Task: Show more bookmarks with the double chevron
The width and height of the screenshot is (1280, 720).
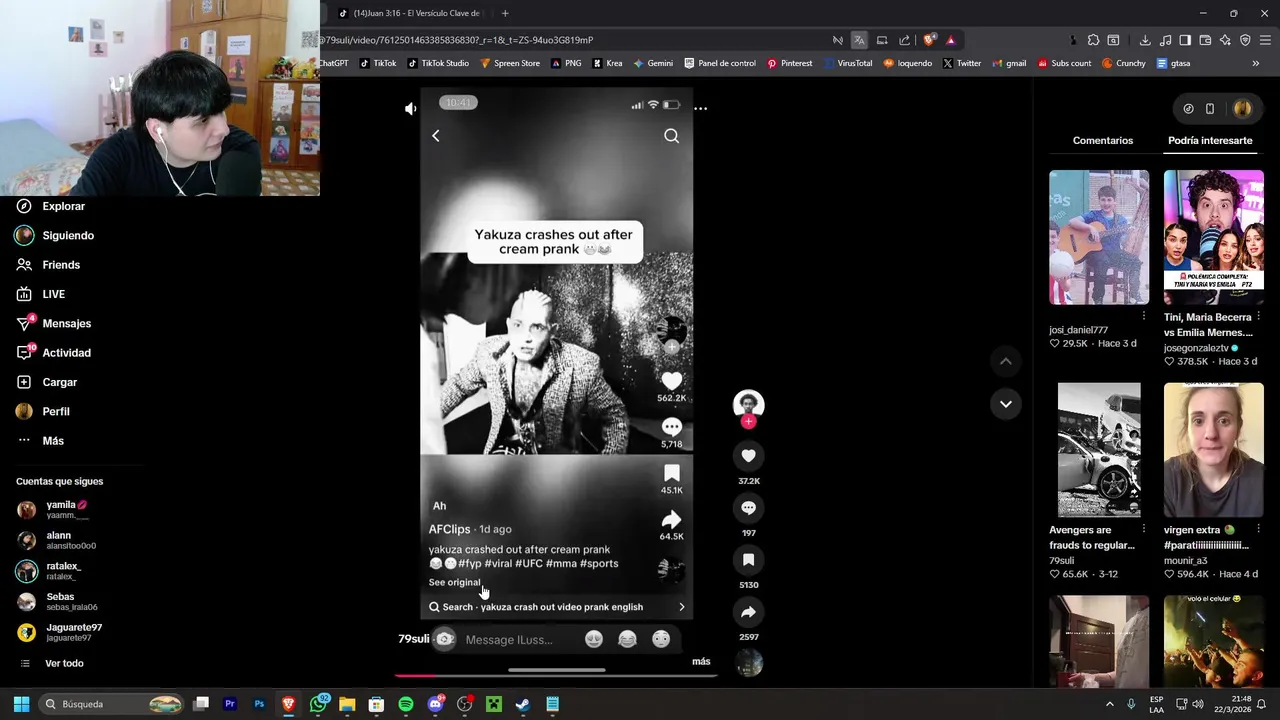Action: click(1255, 63)
